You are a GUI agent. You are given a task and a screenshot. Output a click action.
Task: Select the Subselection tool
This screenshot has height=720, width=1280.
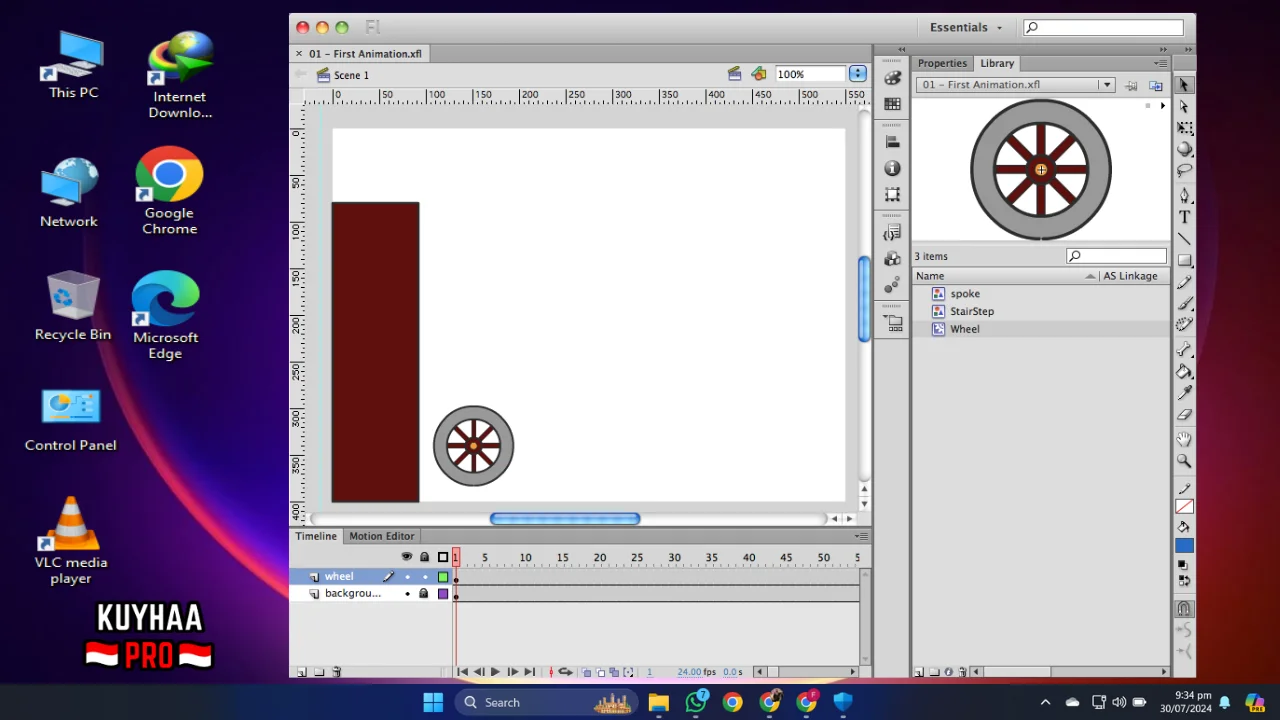(x=1184, y=107)
